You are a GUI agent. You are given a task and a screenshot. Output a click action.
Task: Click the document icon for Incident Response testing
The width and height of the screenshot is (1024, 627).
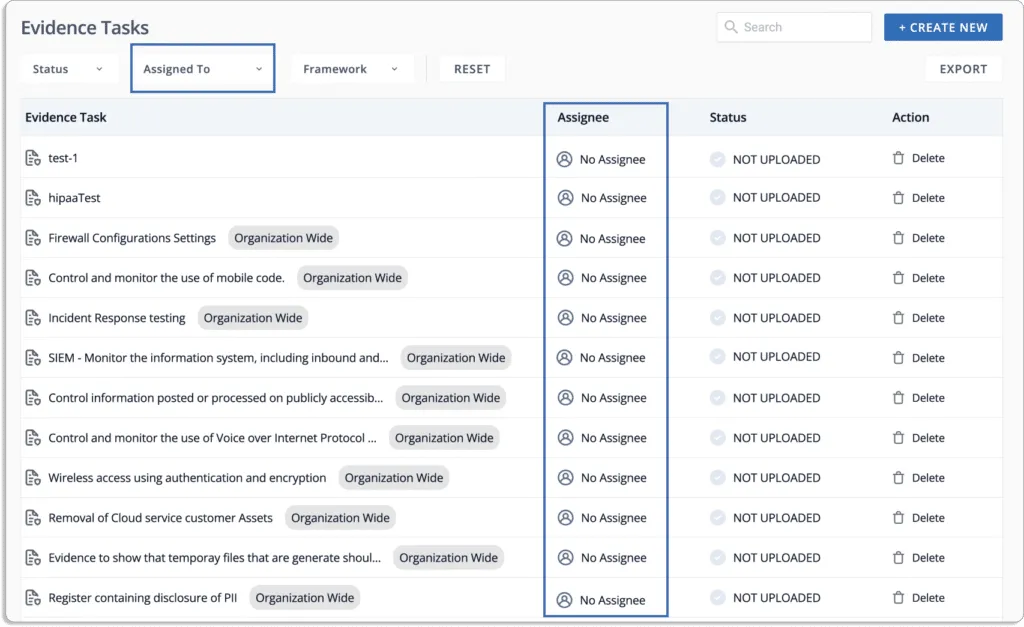pyautogui.click(x=33, y=318)
